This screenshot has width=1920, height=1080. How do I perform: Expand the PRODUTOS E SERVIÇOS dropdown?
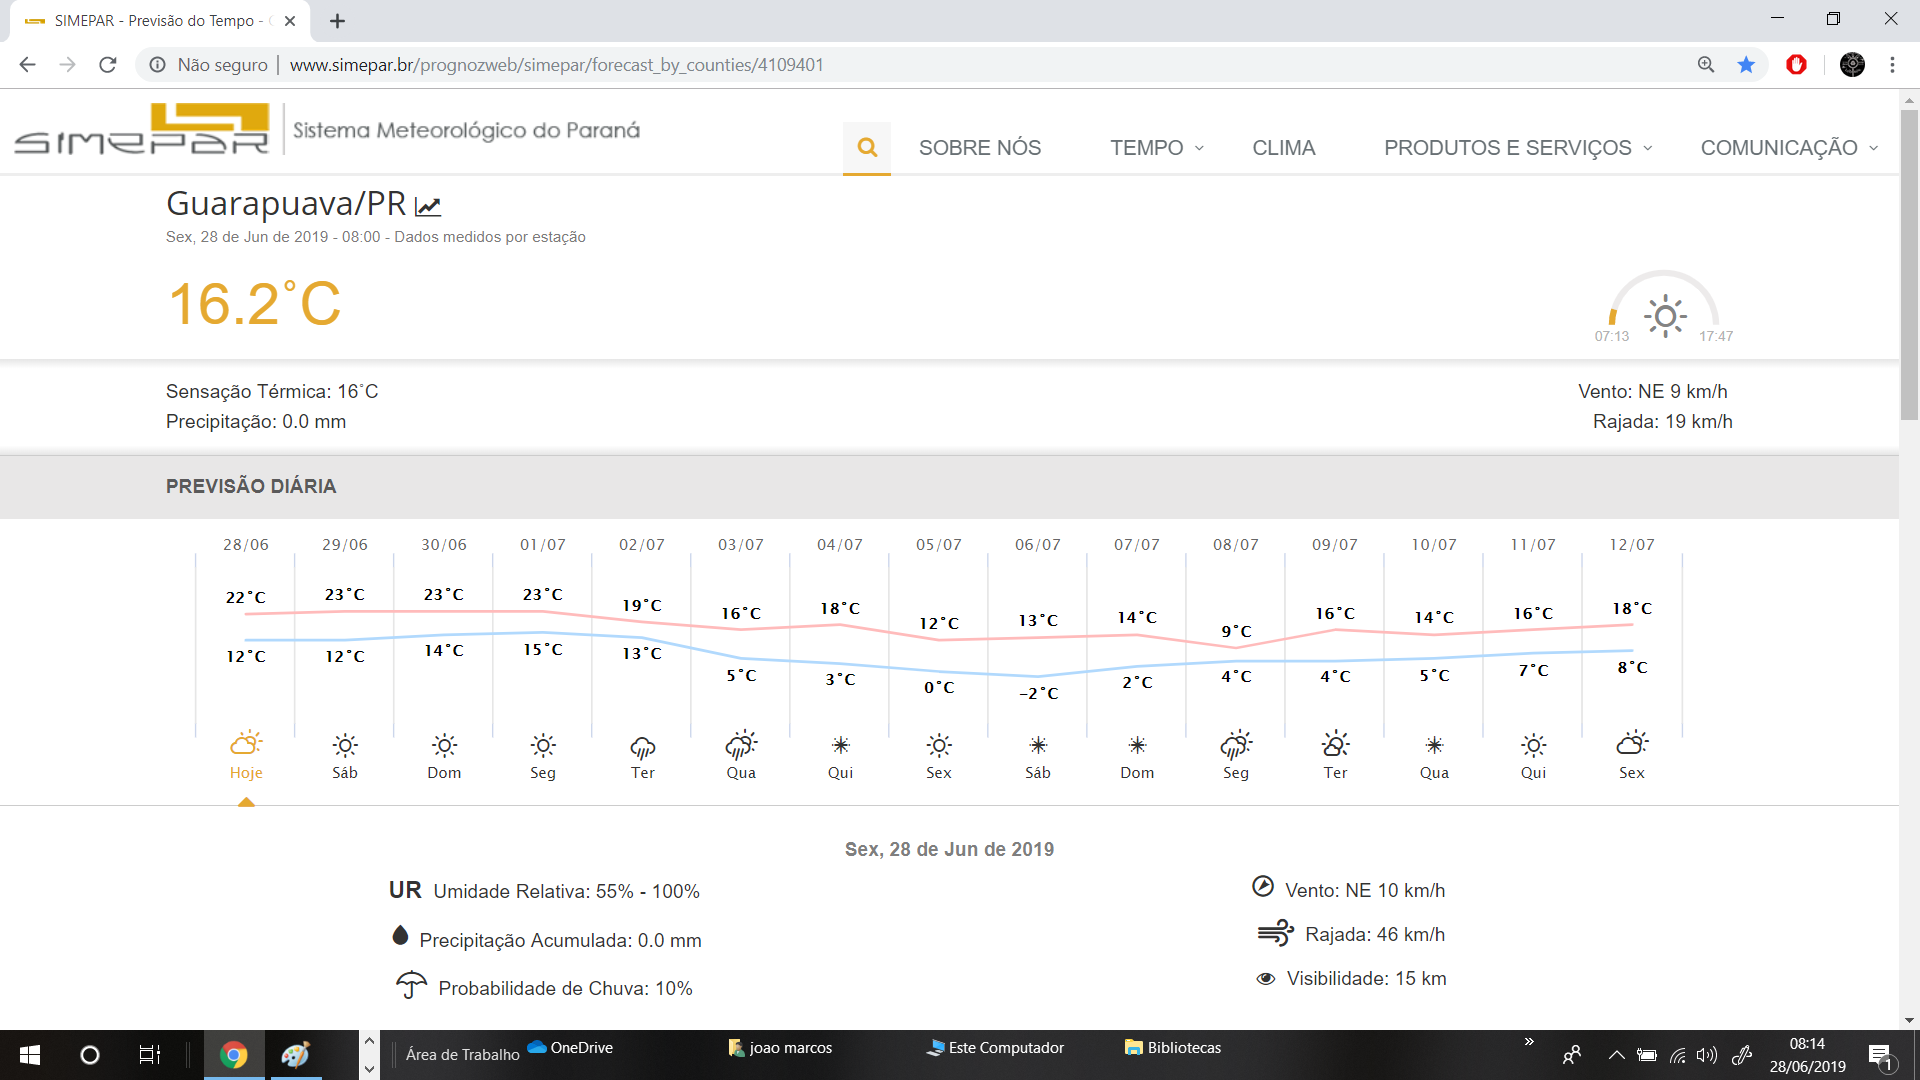coord(1518,148)
